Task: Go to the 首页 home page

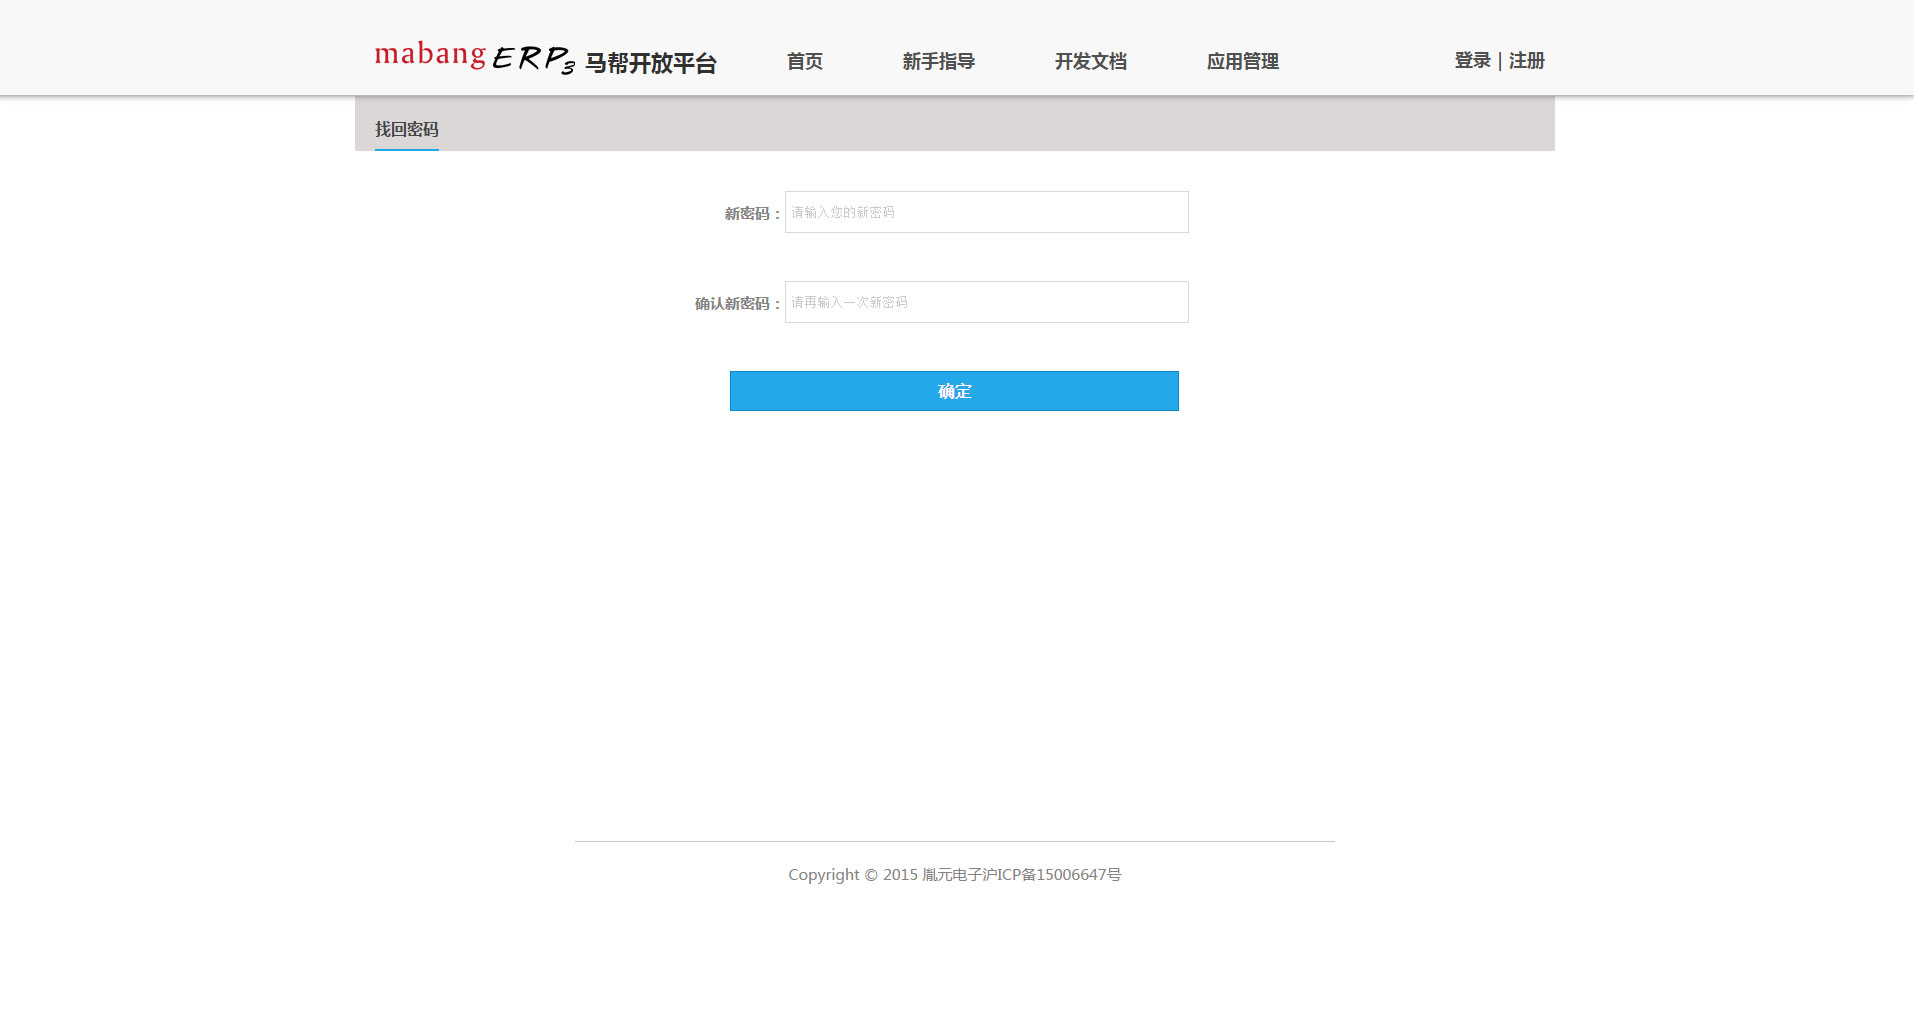Action: tap(804, 61)
